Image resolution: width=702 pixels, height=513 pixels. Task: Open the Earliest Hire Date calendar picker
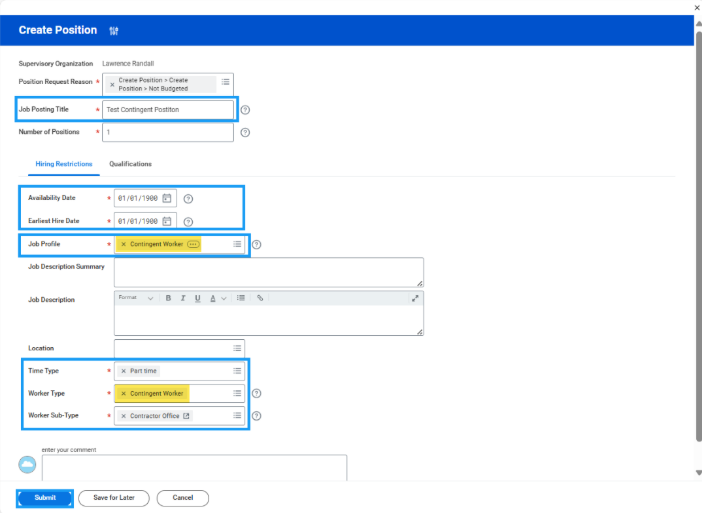tap(167, 221)
